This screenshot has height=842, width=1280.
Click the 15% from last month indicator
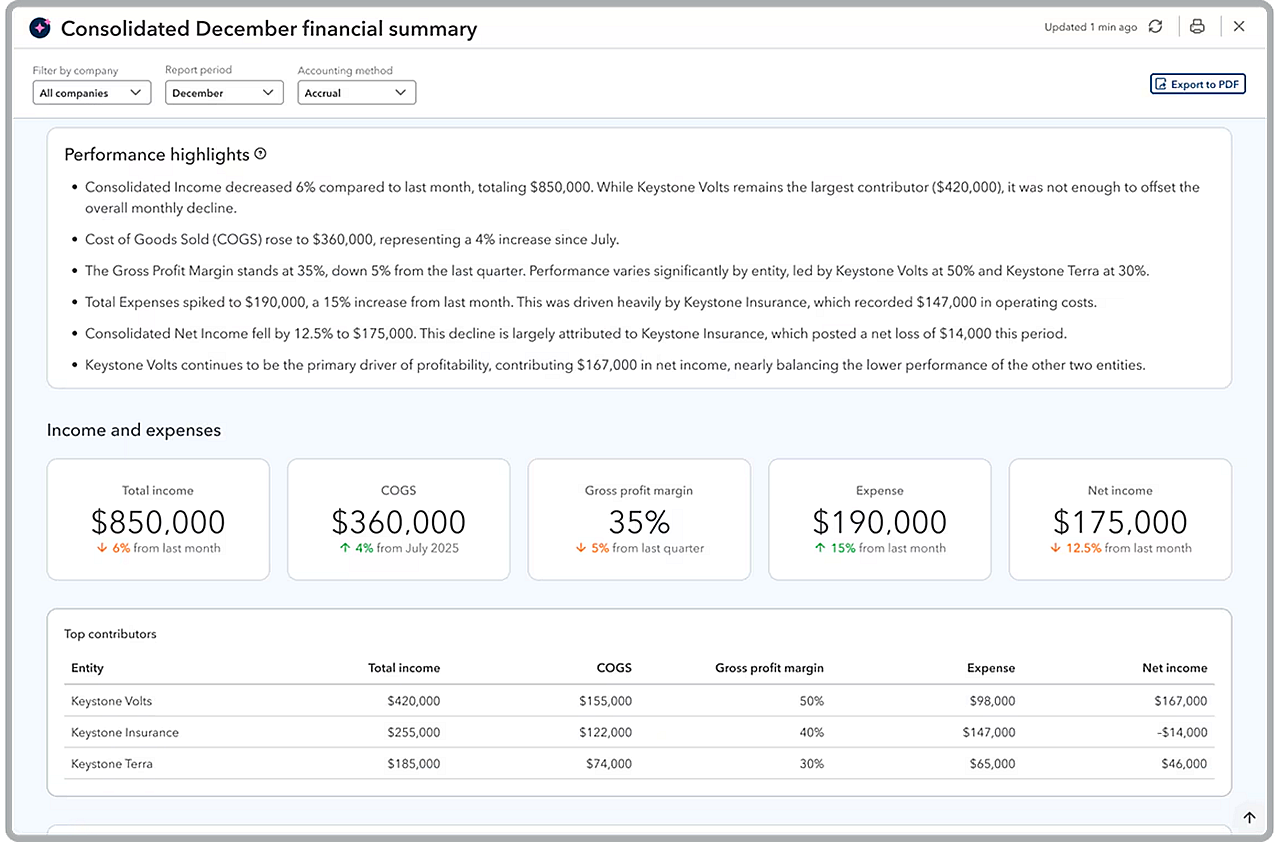pos(880,548)
